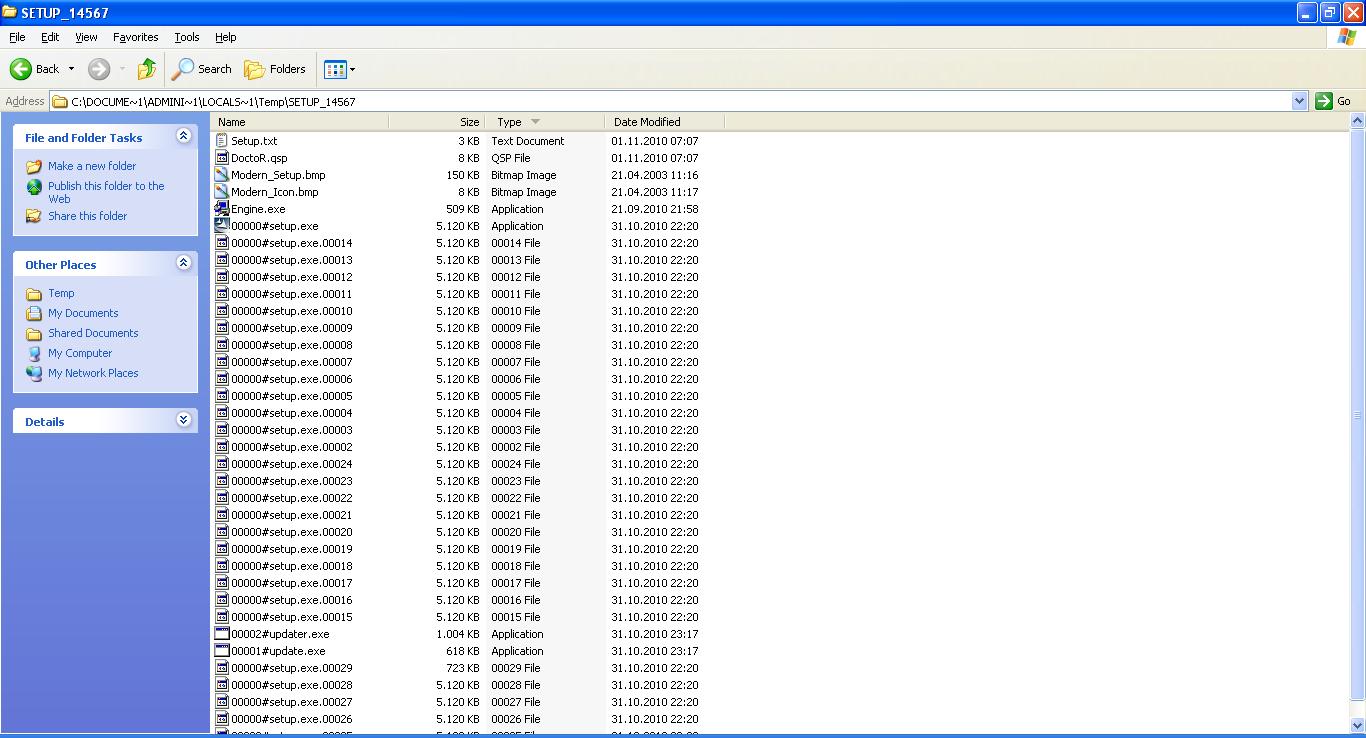Viewport: 1366px width, 738px height.
Task: Expand the Address bar dropdown
Action: tap(1299, 101)
